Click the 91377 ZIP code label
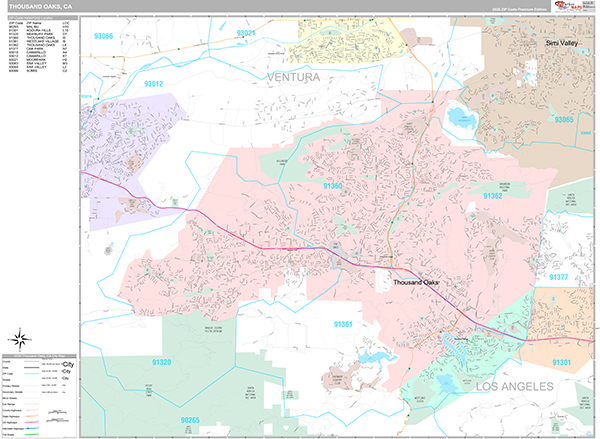Image resolution: width=600 pixels, height=439 pixels. click(558, 277)
